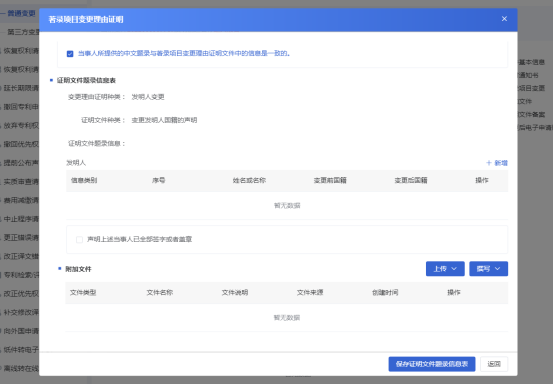Uncheck the 中文题录一致 confirmation checkbox
The width and height of the screenshot is (554, 385).
coord(70,54)
